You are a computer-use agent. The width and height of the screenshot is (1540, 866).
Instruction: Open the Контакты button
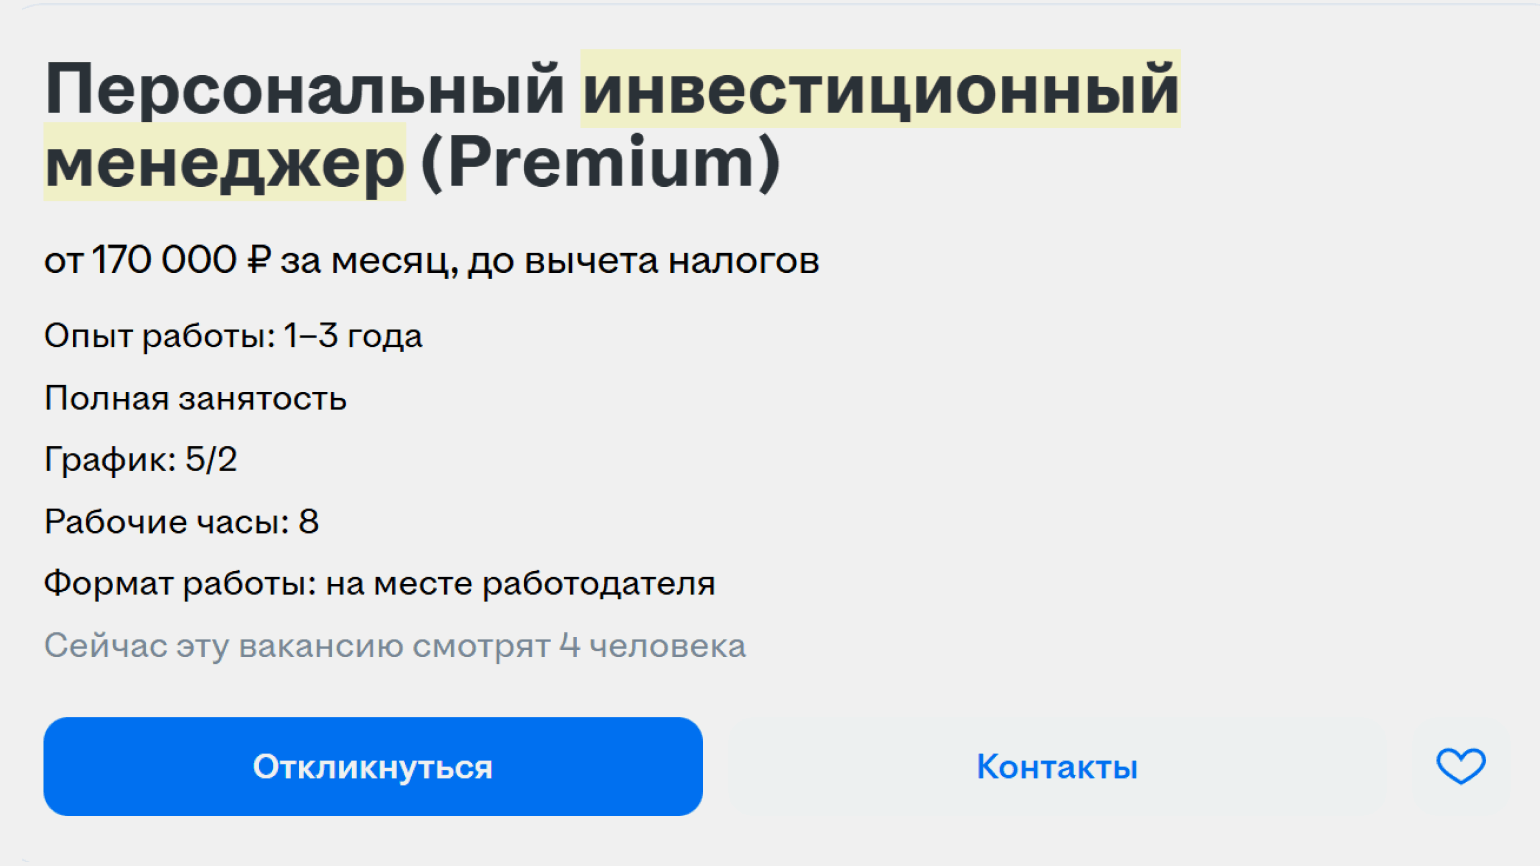point(1057,766)
